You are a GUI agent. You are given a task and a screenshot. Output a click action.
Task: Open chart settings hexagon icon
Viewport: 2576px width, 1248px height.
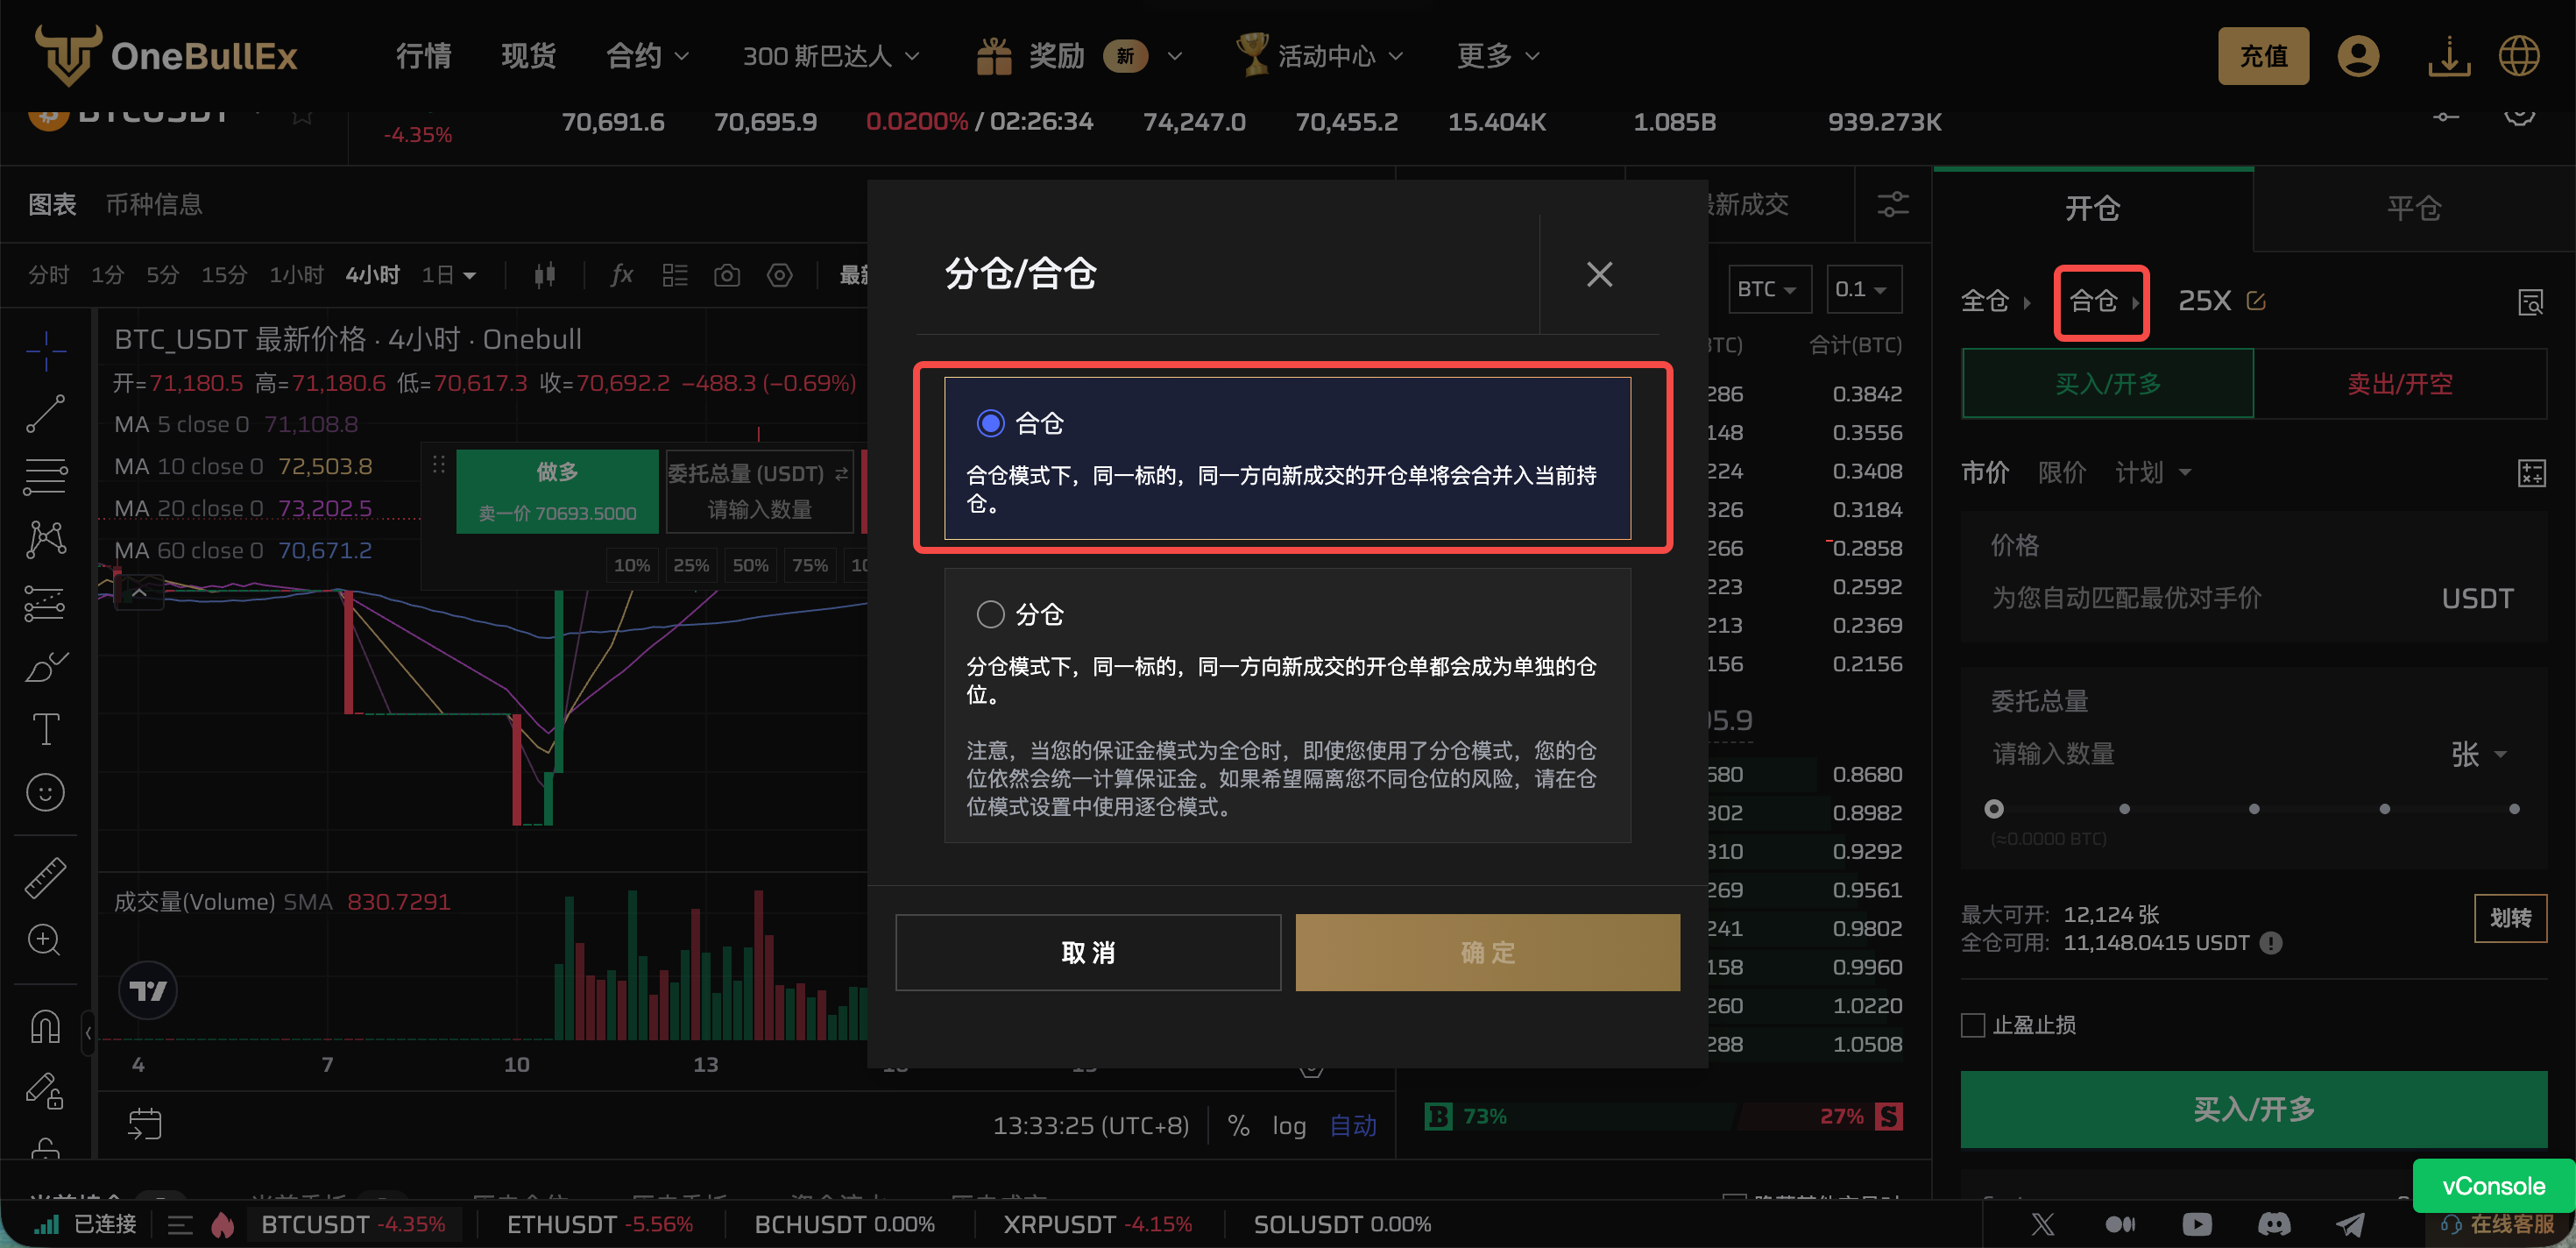point(780,275)
